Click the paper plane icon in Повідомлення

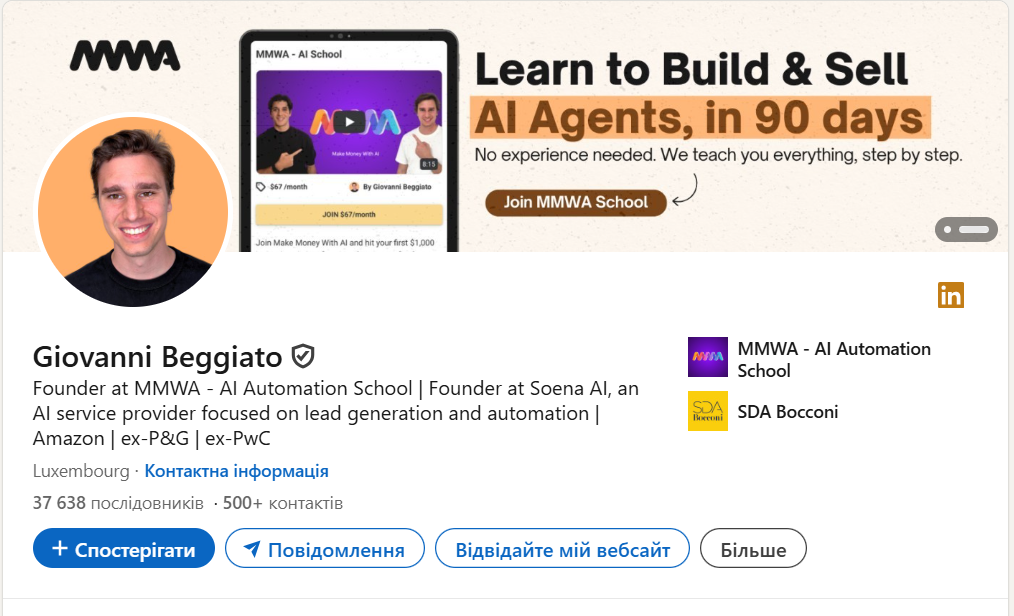252,549
